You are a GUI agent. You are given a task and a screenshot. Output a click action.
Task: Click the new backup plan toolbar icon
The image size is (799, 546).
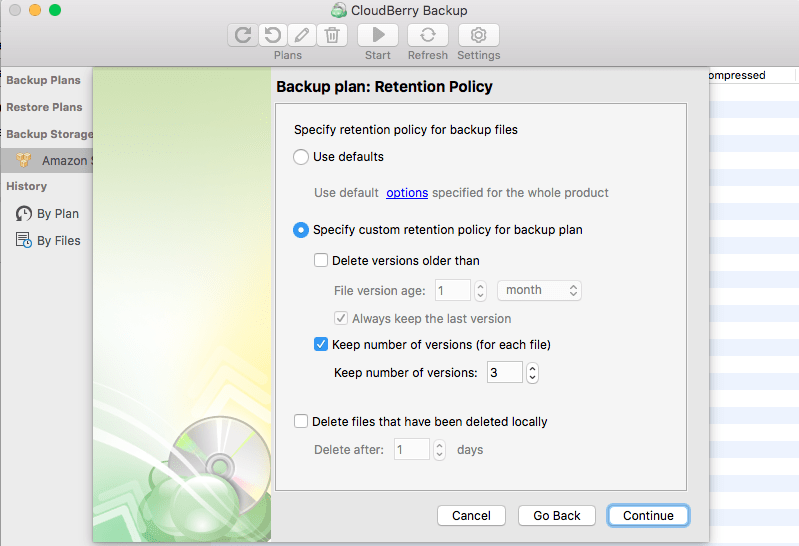(243, 35)
